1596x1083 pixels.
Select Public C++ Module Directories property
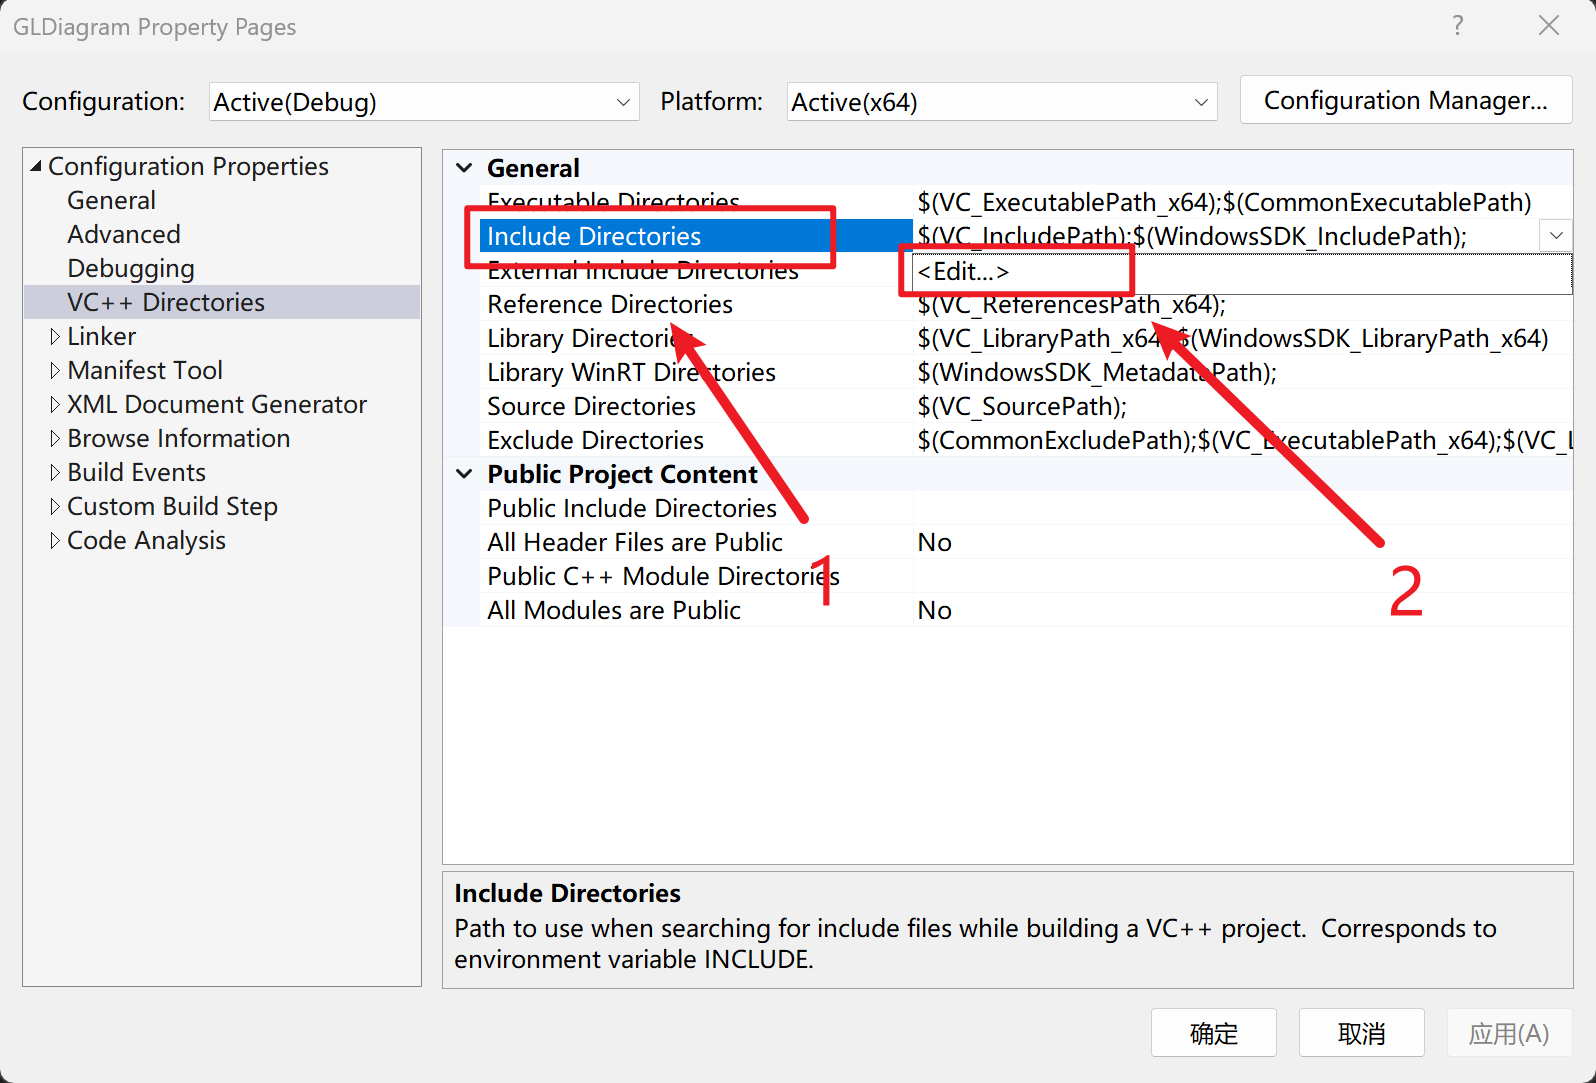click(662, 576)
